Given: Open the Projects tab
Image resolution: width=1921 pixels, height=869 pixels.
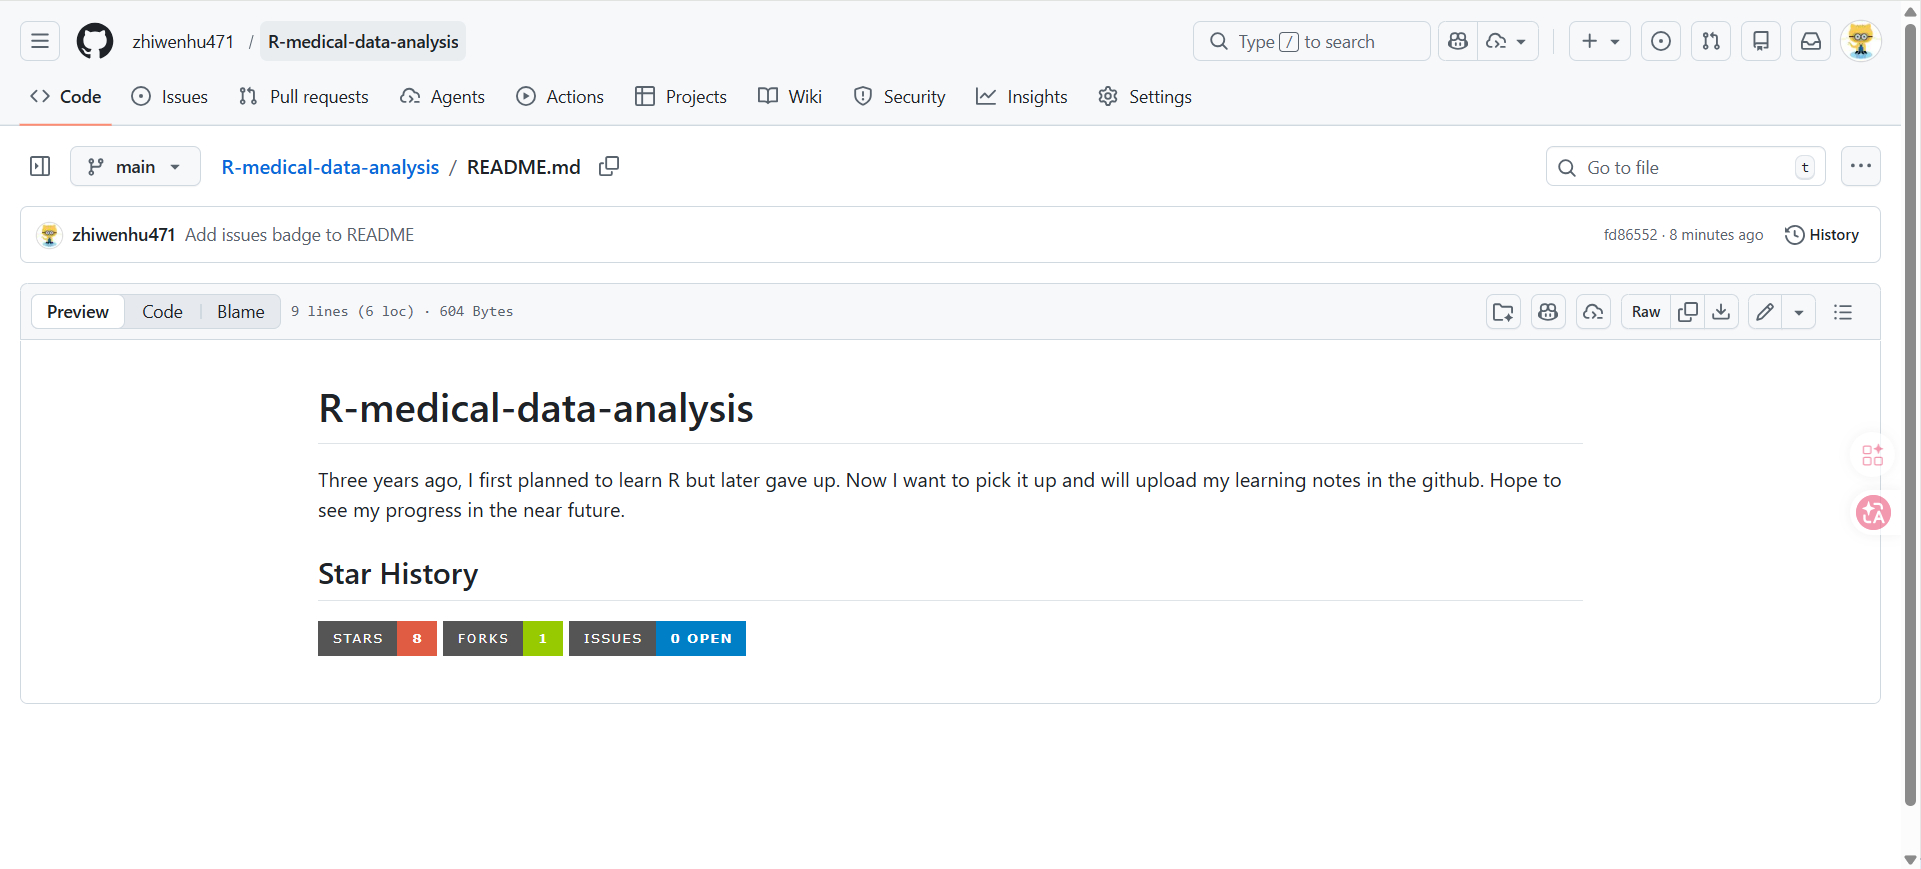Looking at the screenshot, I should pos(681,97).
